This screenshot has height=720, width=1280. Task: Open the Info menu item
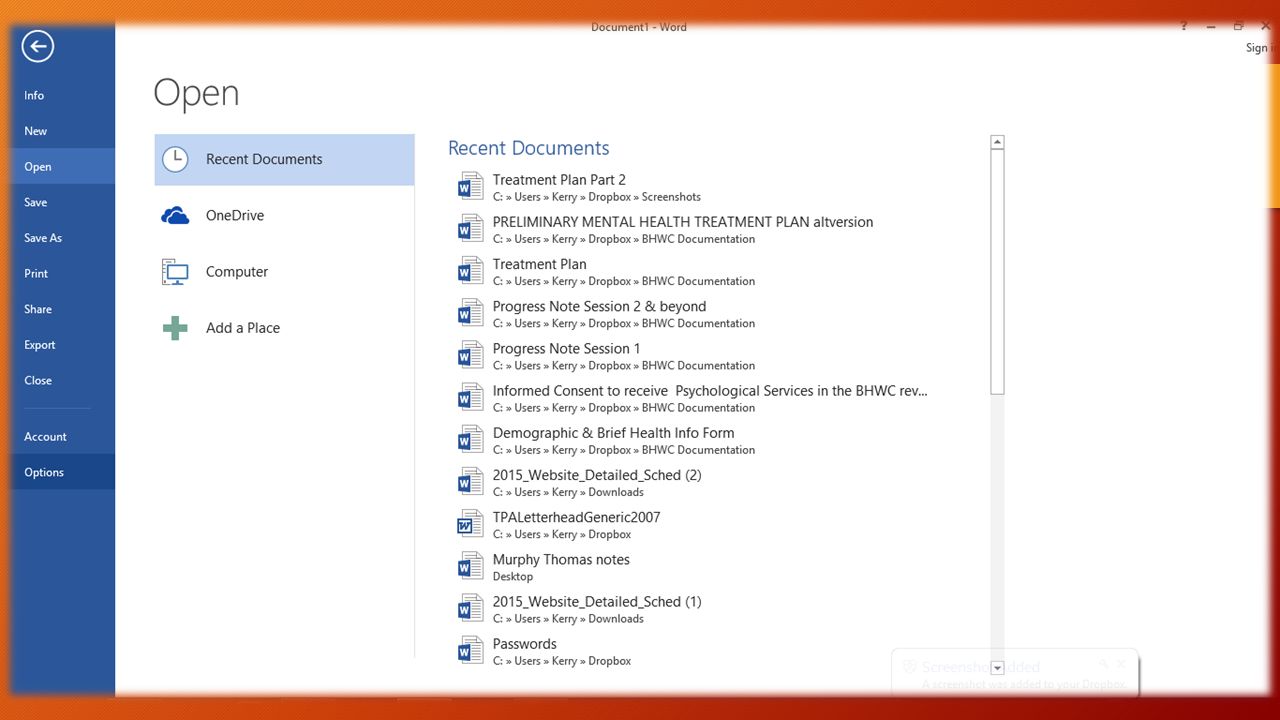pos(63,95)
